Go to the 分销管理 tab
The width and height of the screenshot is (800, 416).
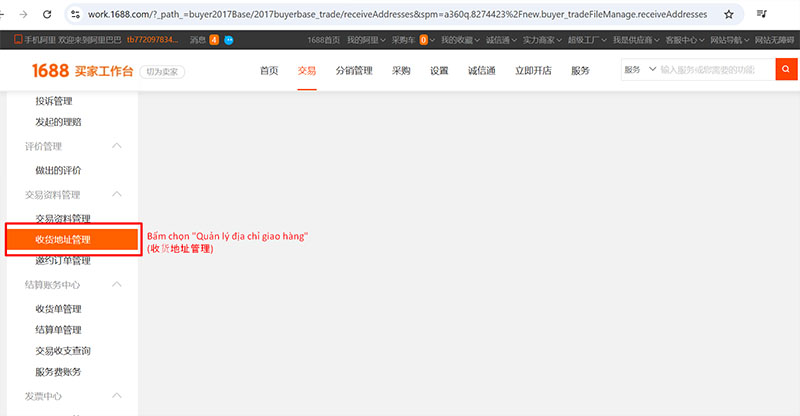point(354,71)
